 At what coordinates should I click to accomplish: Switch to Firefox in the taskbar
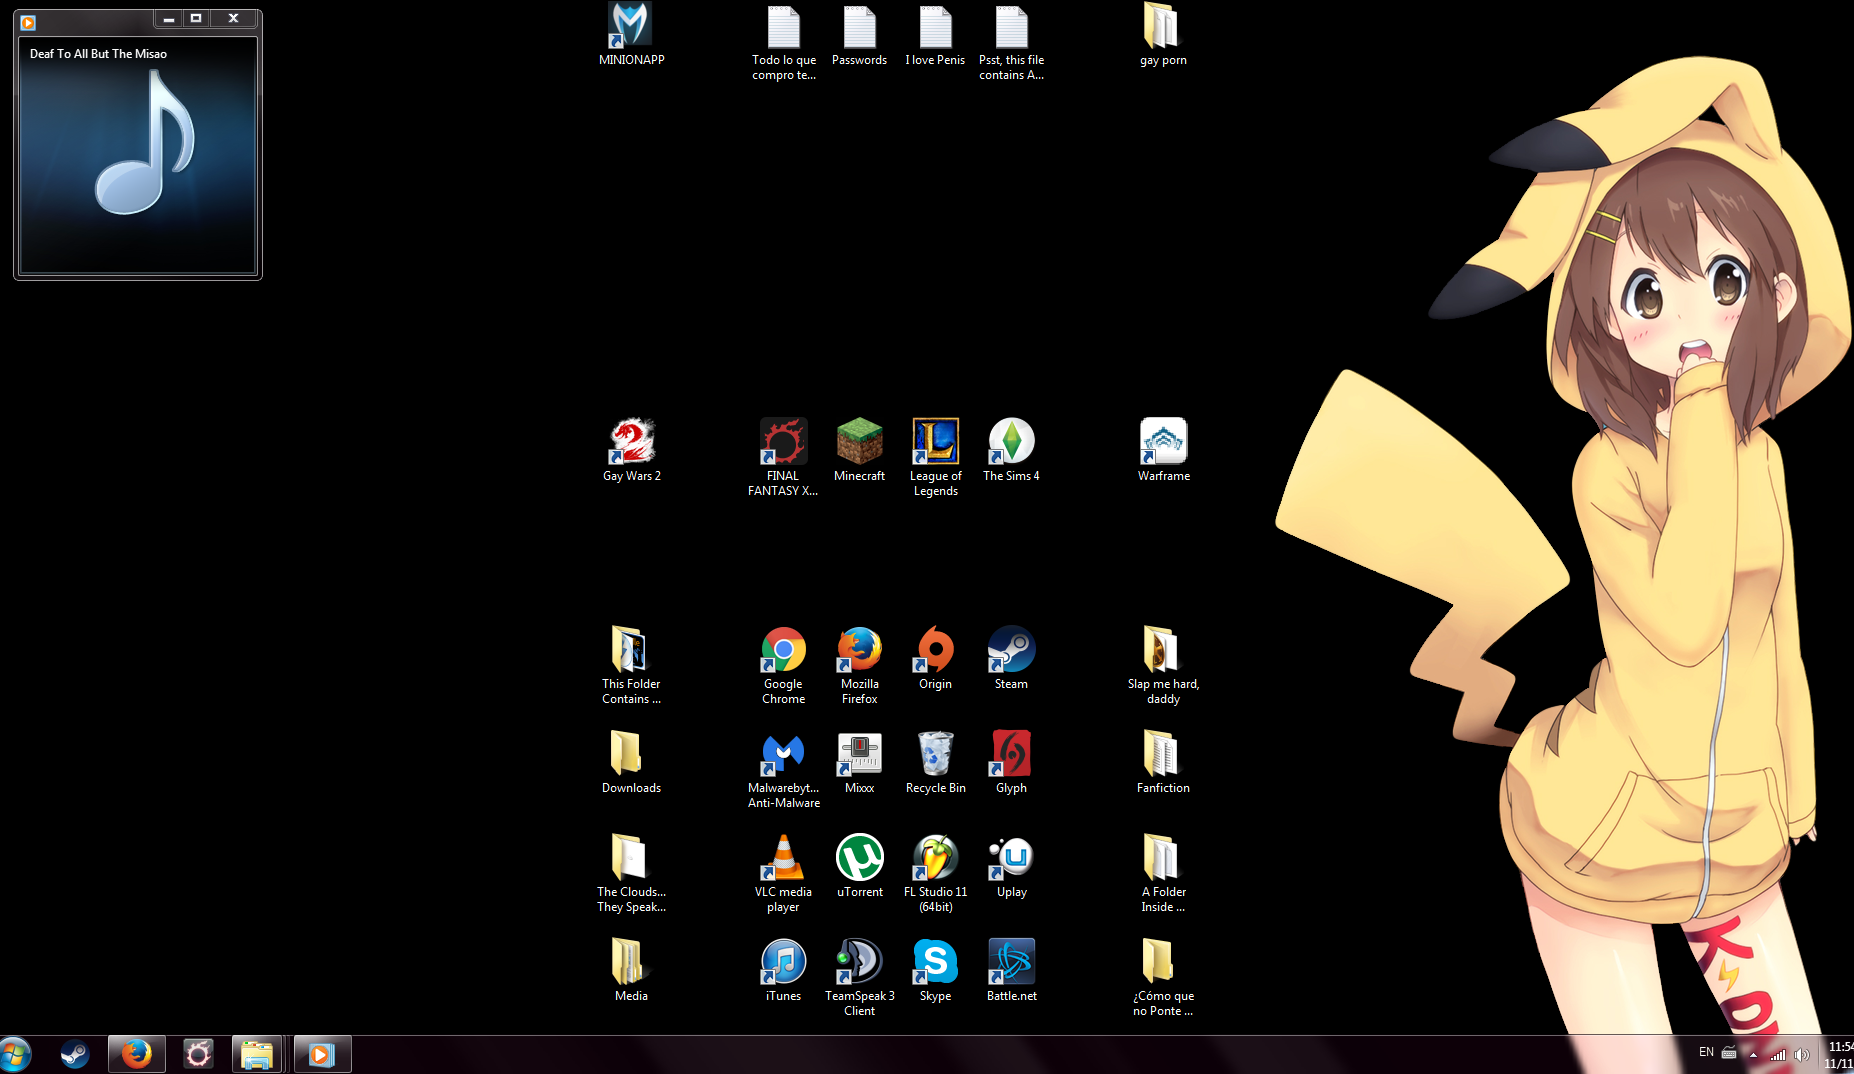137,1054
